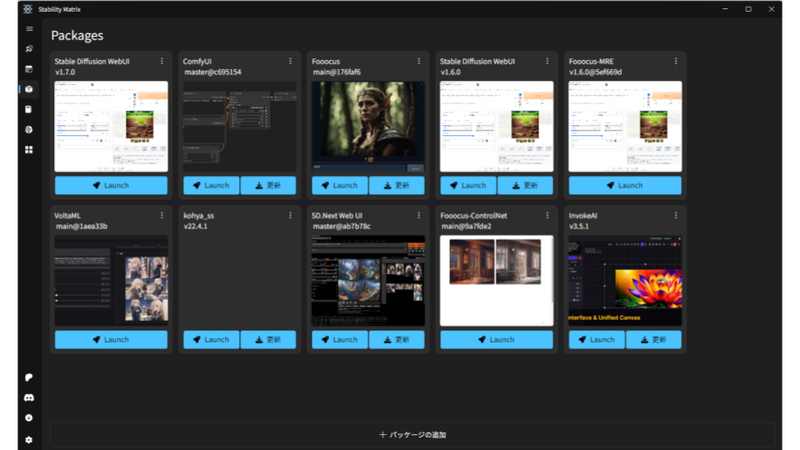Screen dimensions: 800x450
Task: Click 更新 update button for kohya_ss
Action: [x=268, y=339]
